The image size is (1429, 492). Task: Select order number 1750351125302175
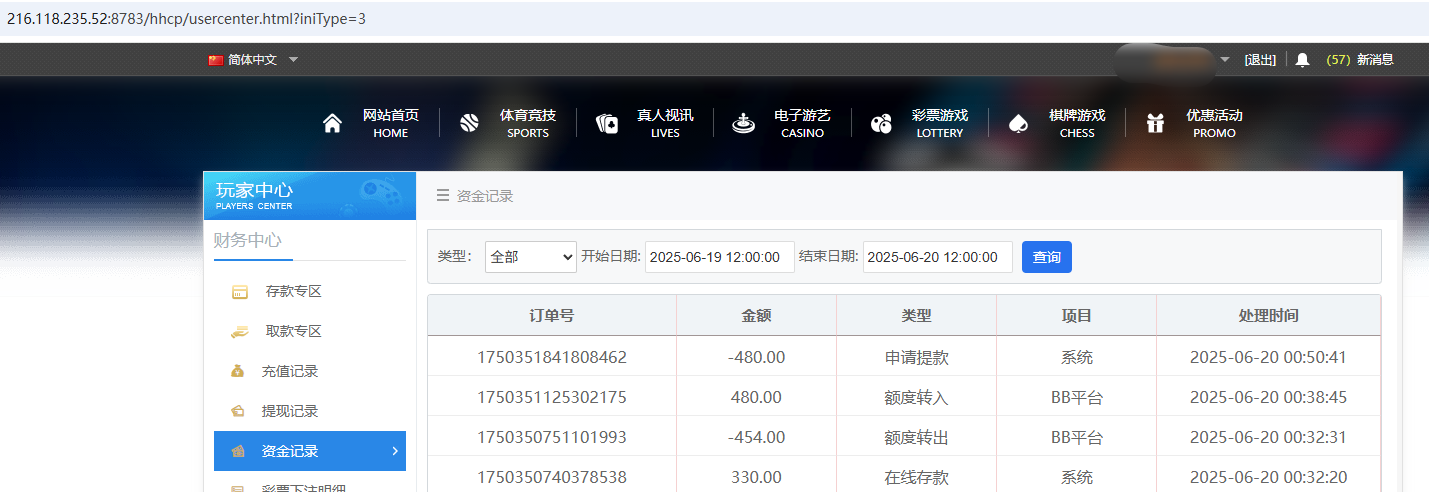point(552,397)
